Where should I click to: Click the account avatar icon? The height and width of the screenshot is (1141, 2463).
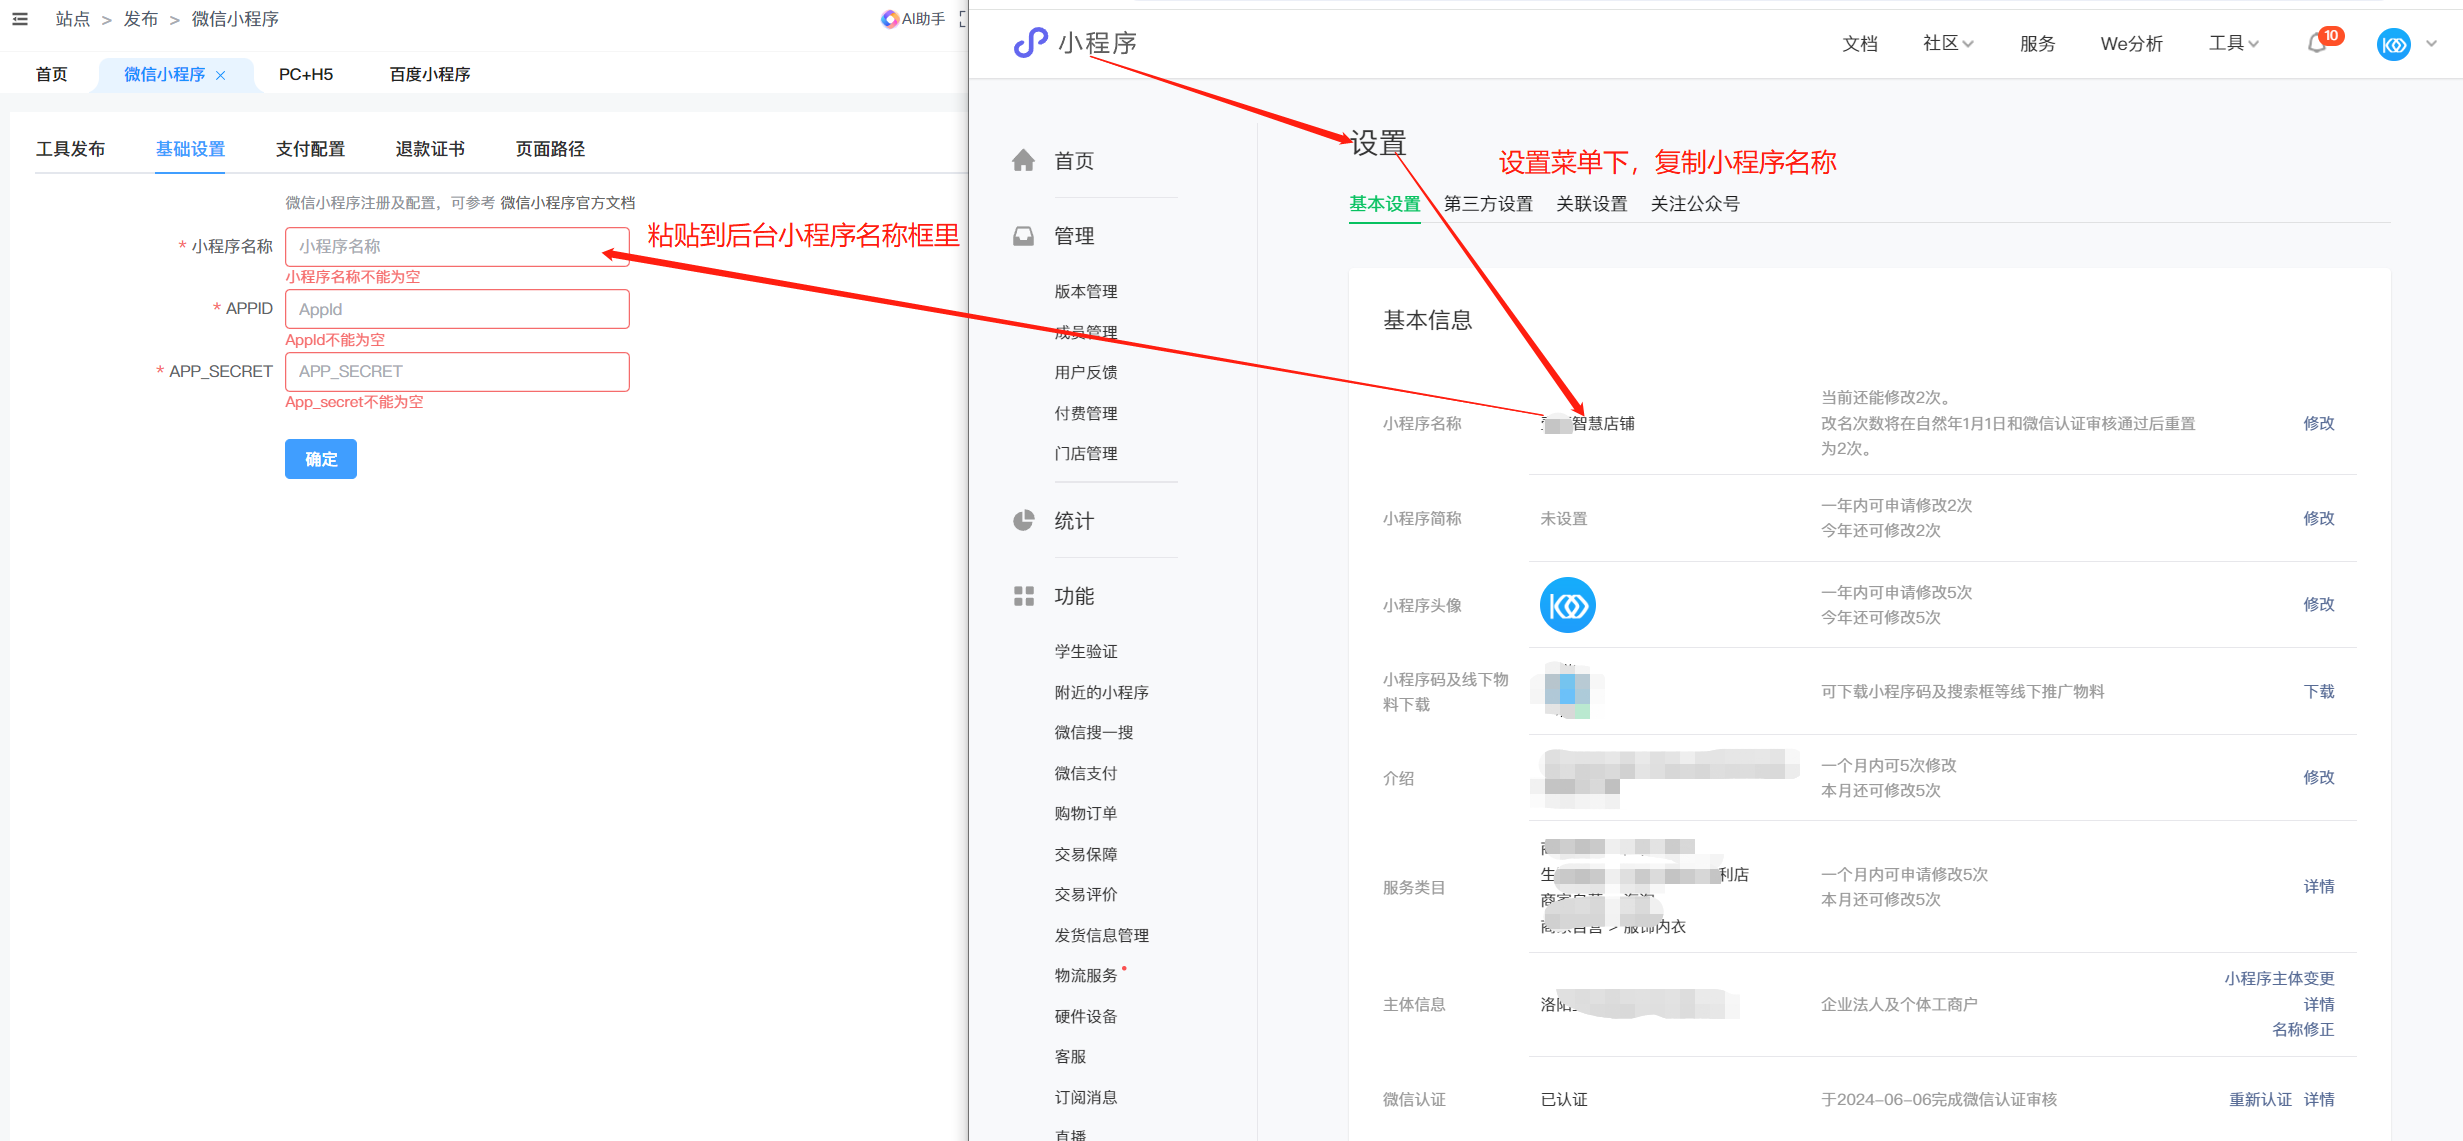tap(2393, 44)
